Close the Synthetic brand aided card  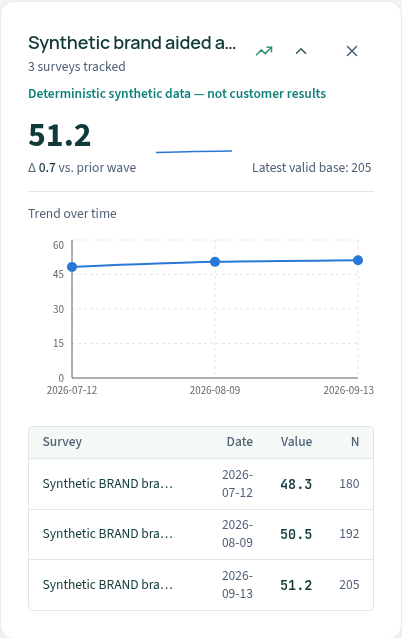pos(352,51)
